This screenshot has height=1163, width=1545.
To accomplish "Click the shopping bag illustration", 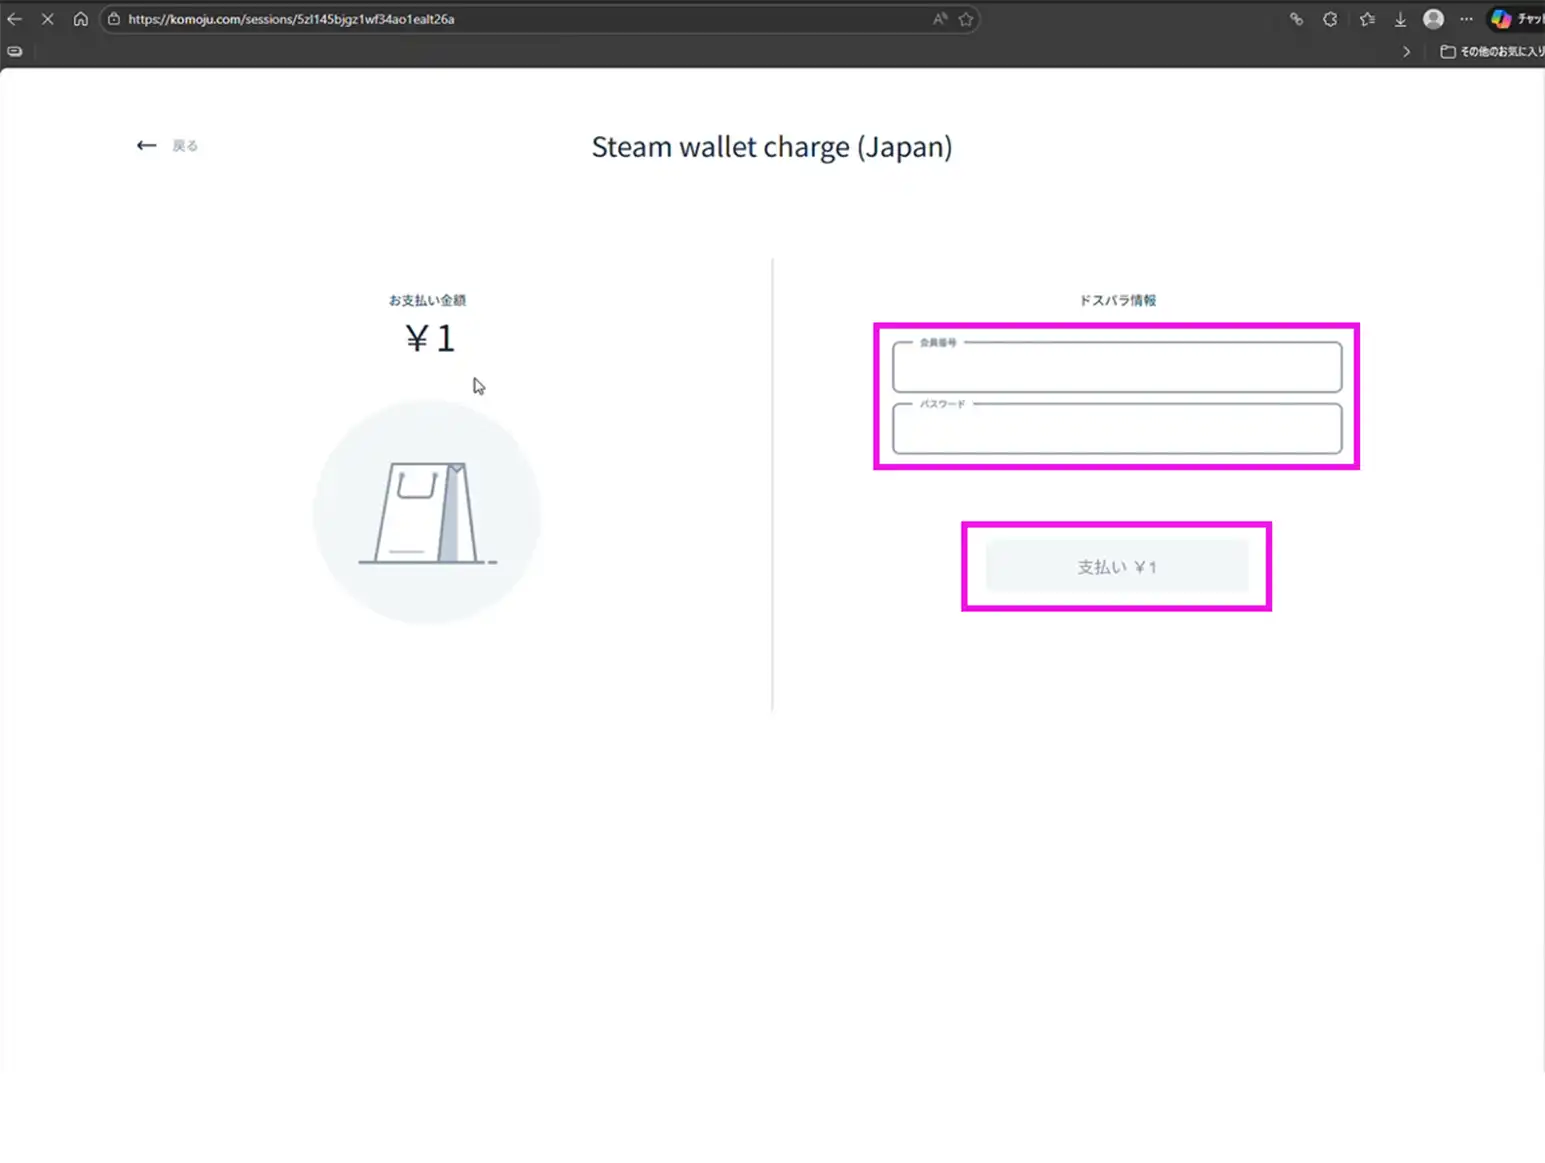I will 427,512.
